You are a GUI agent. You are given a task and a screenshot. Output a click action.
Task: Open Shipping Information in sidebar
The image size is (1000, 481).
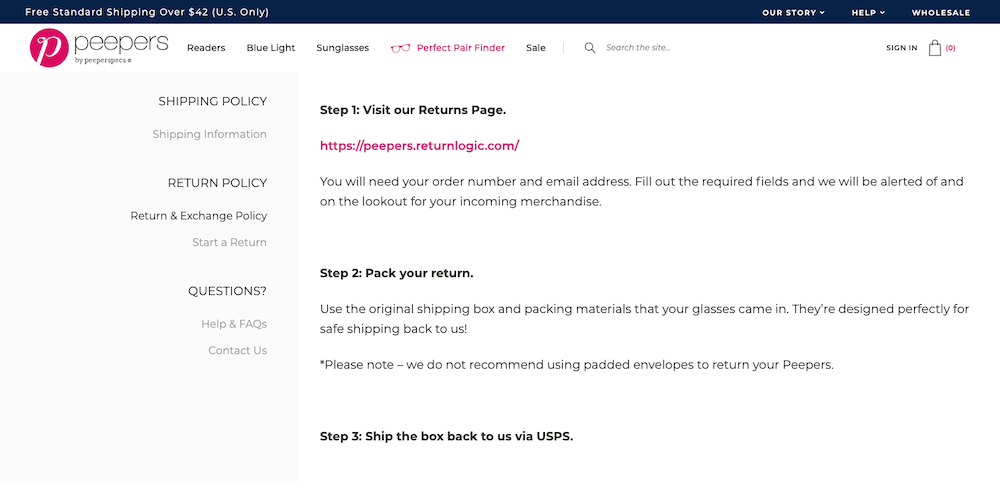tap(209, 134)
